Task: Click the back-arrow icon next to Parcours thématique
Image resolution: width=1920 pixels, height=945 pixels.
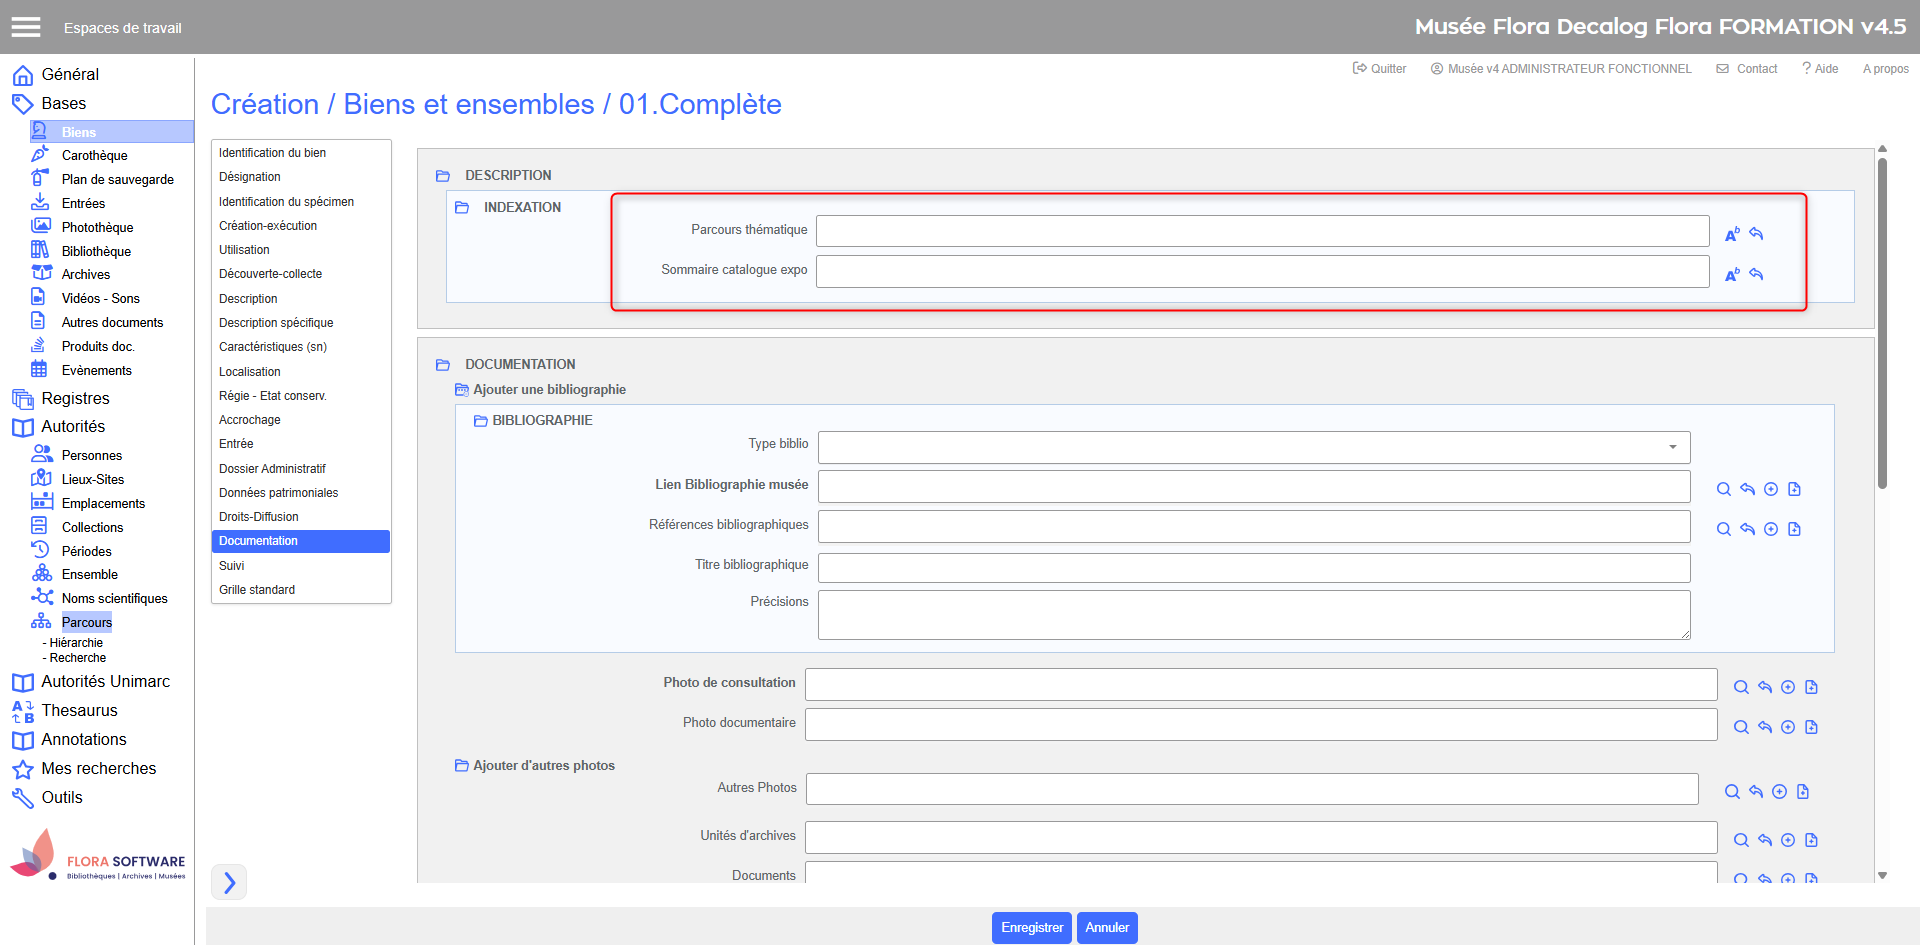Action: tap(1756, 234)
